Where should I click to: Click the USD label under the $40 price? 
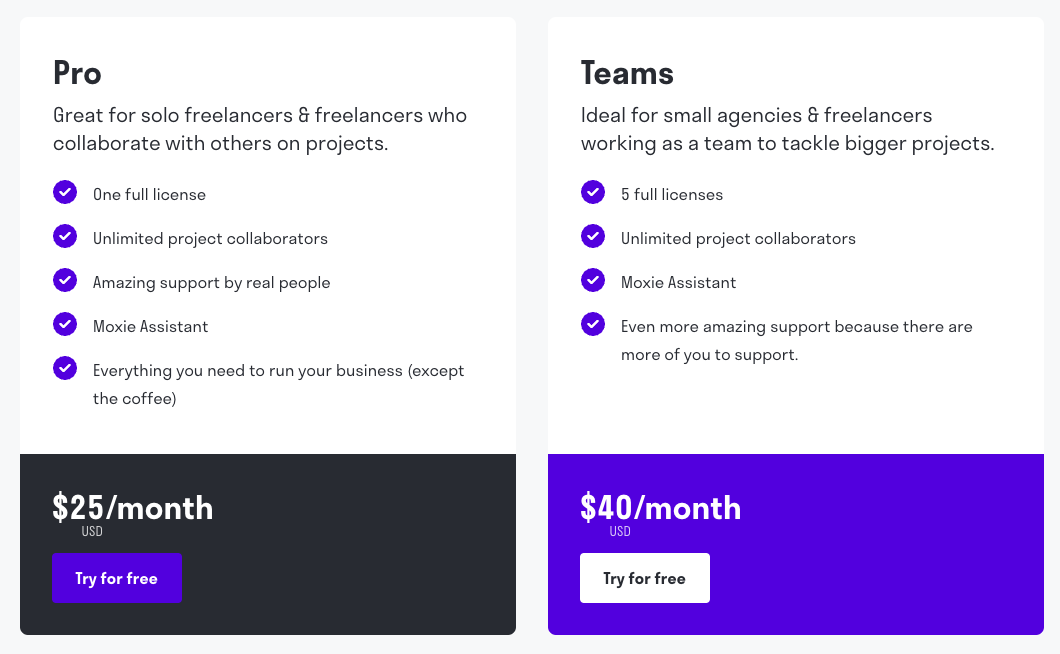pos(620,532)
